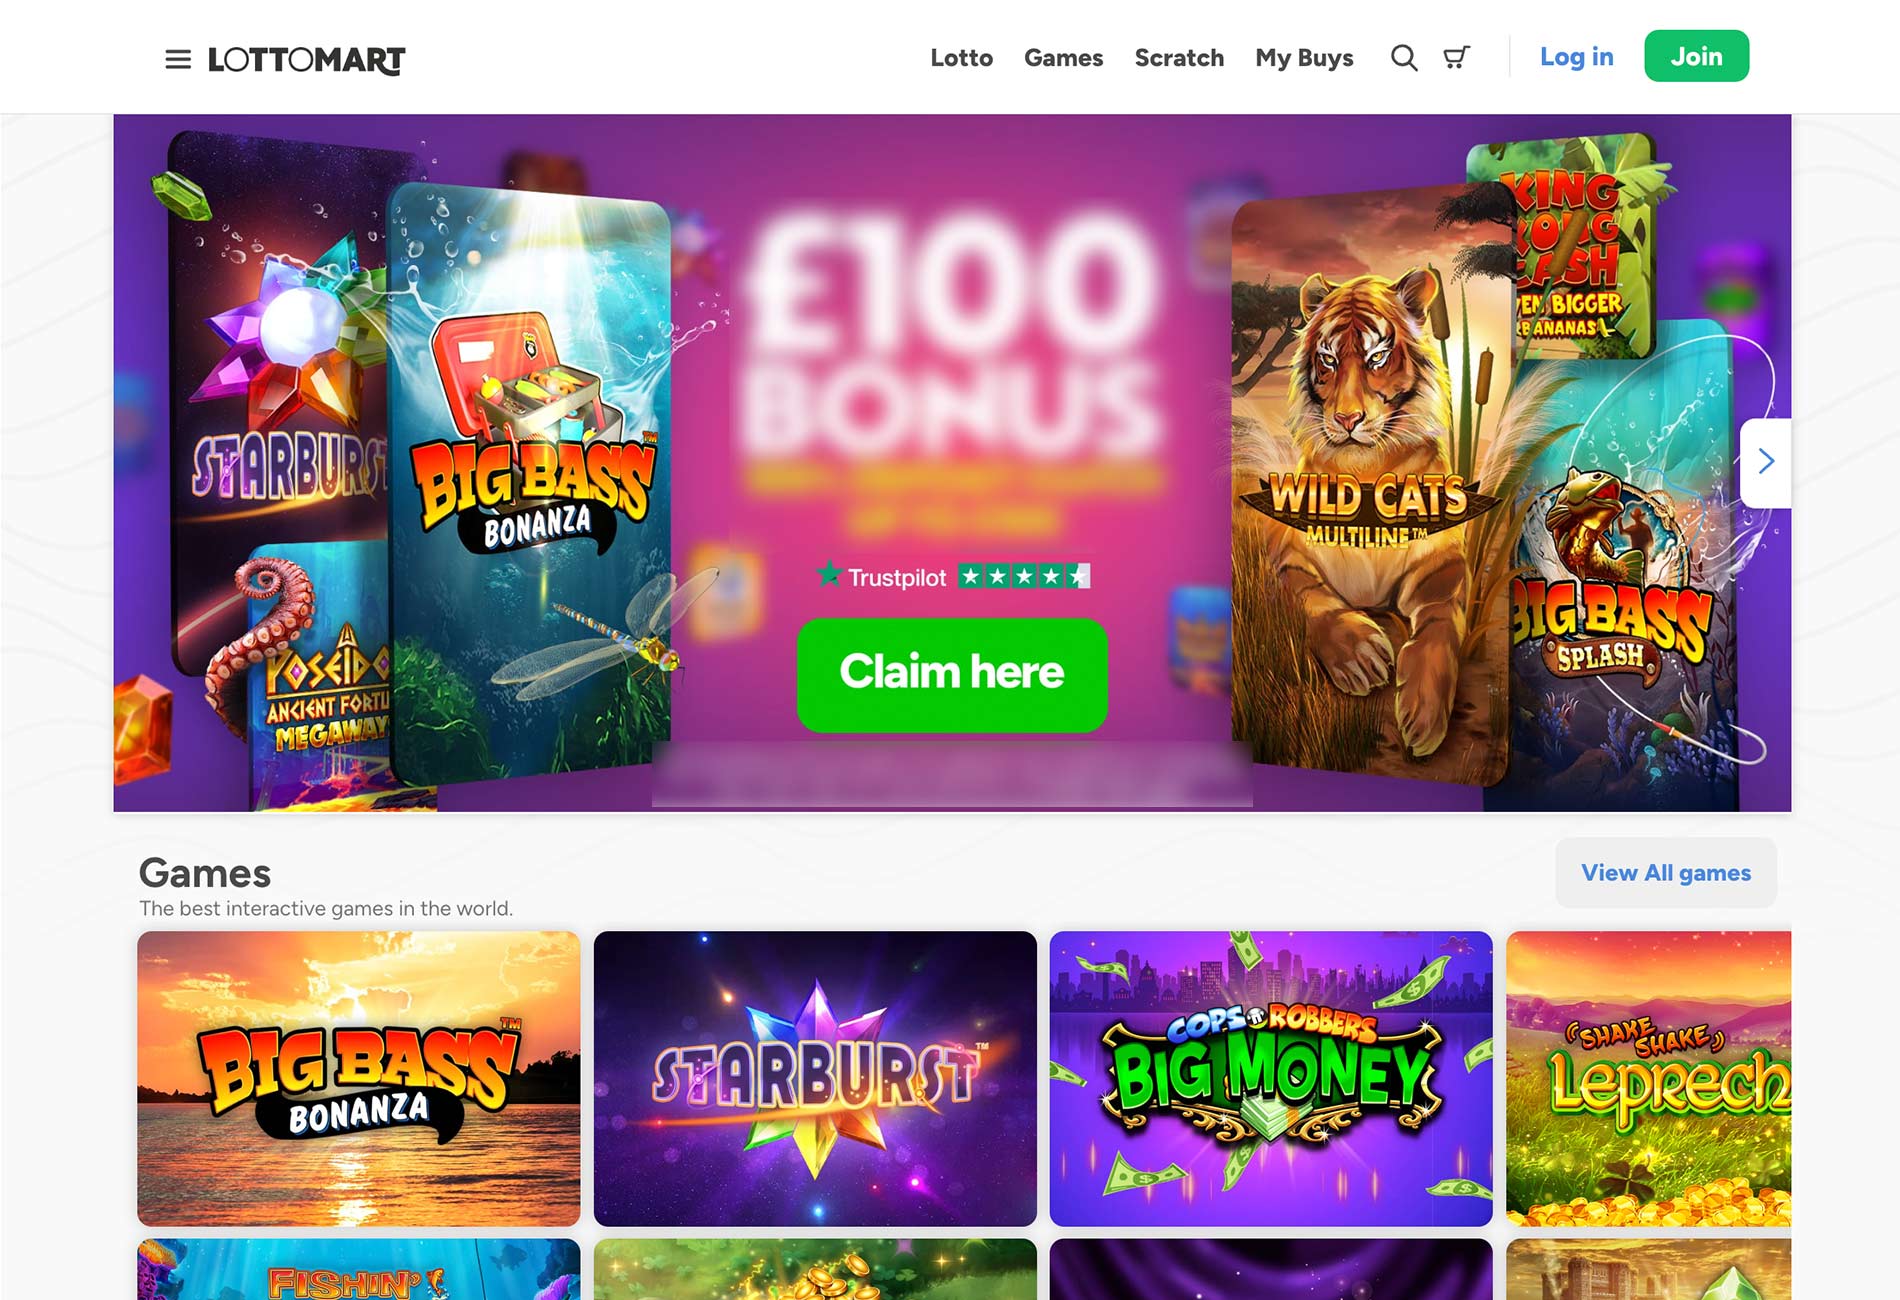Open the Starburst game tile
Image resolution: width=1900 pixels, height=1300 pixels.
click(x=815, y=1079)
